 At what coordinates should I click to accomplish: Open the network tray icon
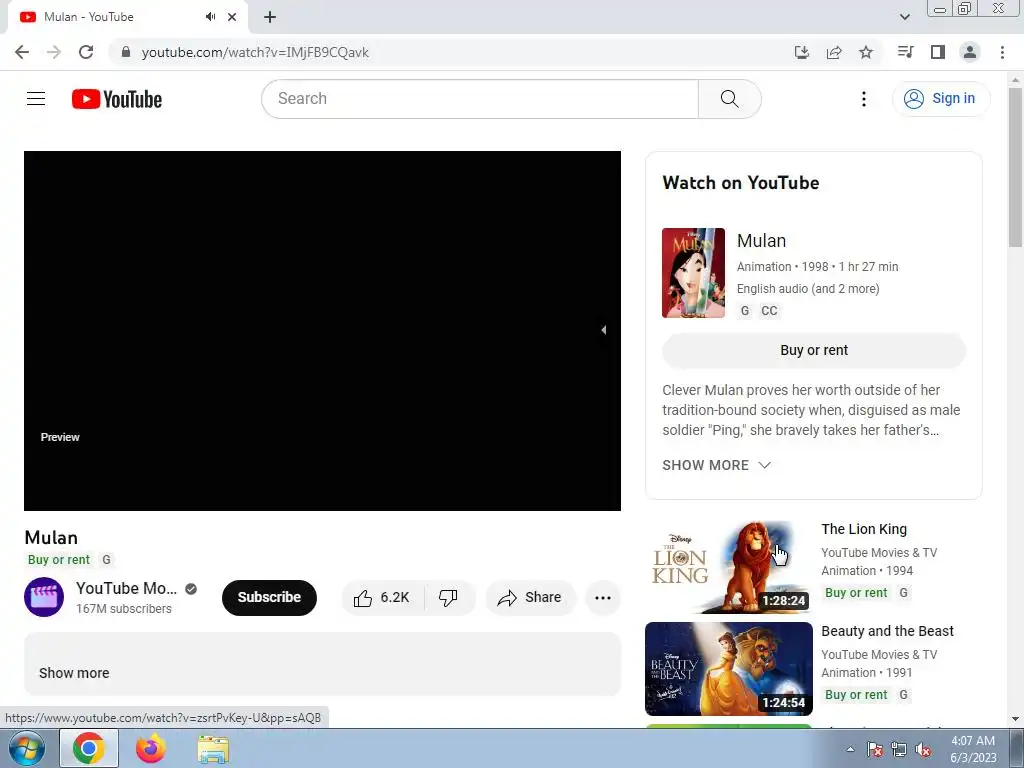899,749
